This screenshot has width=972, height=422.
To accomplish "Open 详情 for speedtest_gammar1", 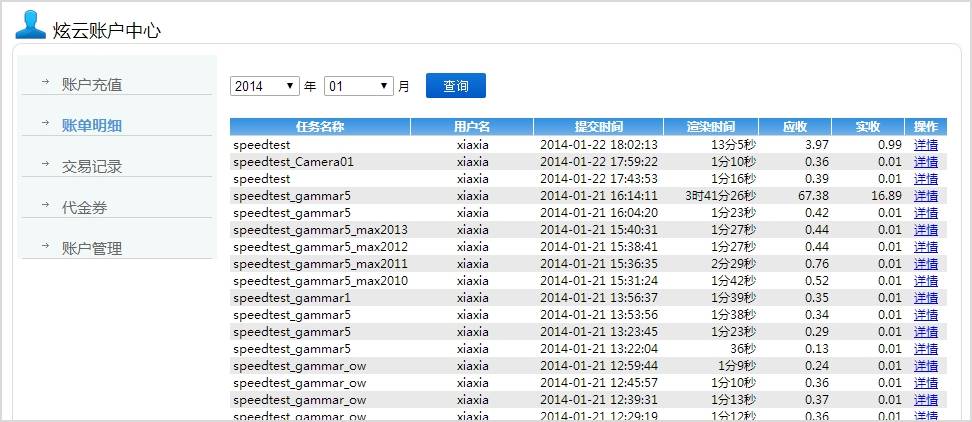I will click(926, 298).
